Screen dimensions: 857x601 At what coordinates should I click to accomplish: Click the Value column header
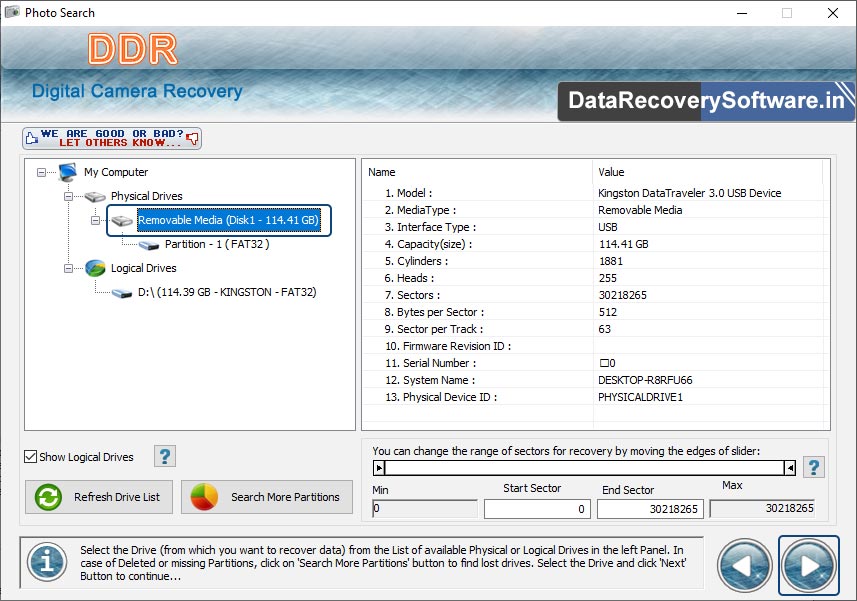click(708, 172)
